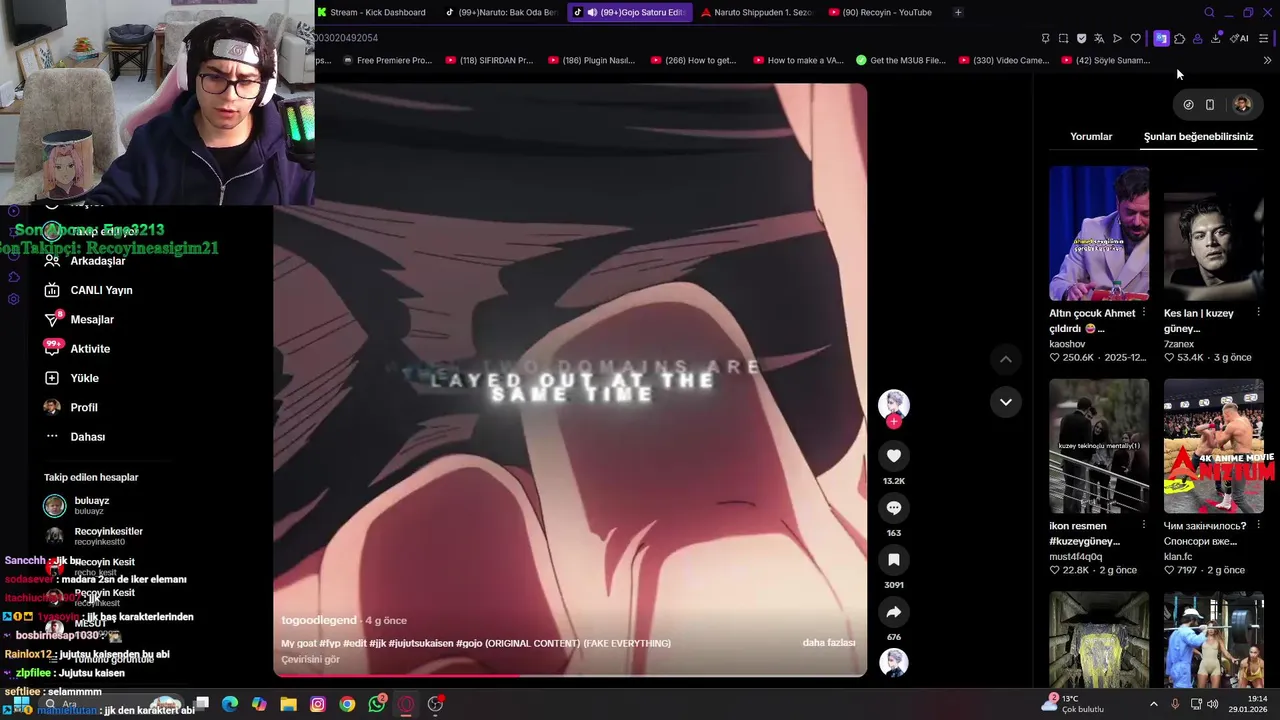Show more bookmarks with double chevron
The height and width of the screenshot is (720, 1280).
pos(1267,60)
